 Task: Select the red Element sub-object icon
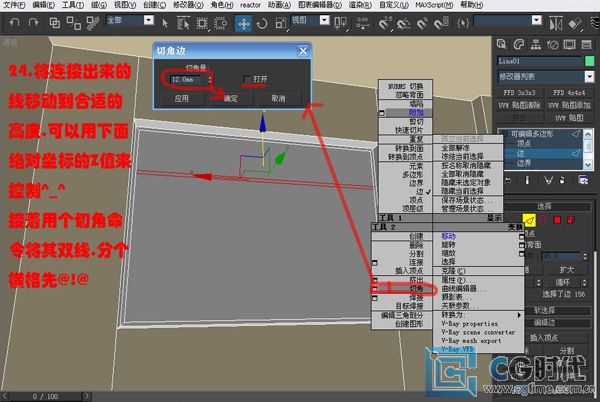pos(571,220)
